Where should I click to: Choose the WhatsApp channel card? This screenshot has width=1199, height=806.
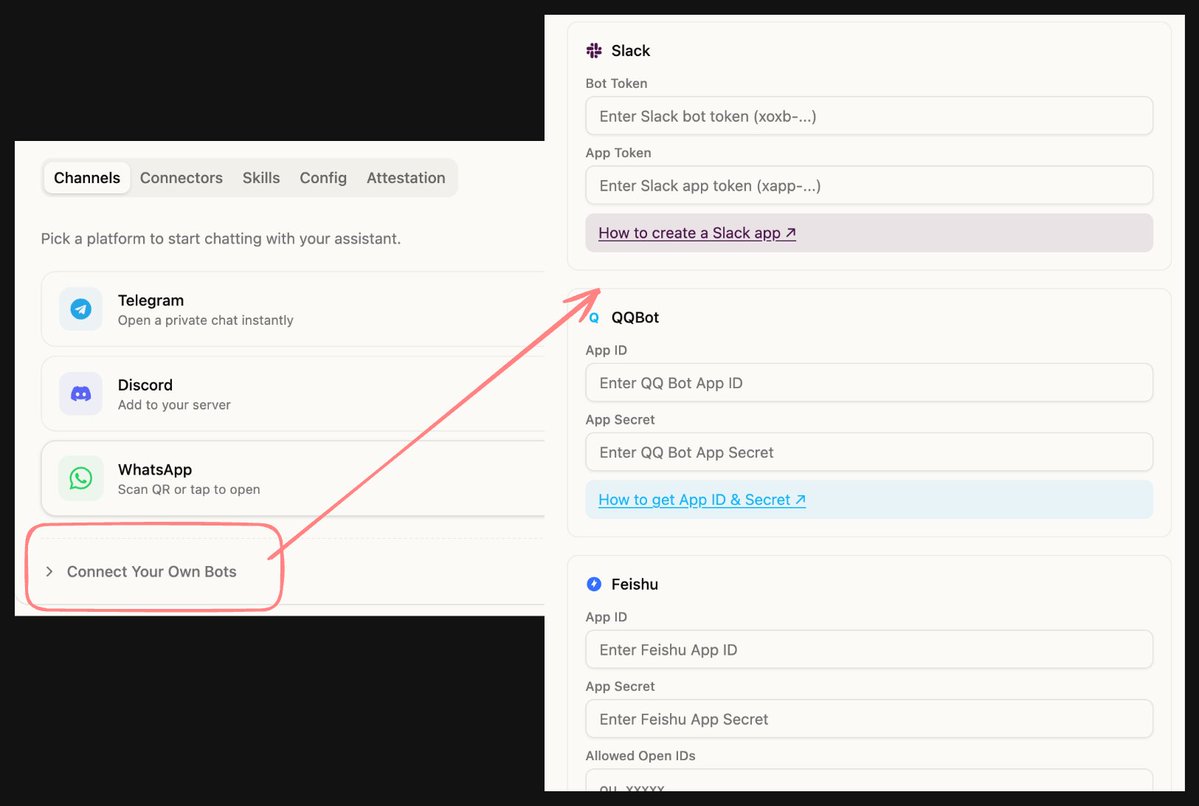point(293,478)
